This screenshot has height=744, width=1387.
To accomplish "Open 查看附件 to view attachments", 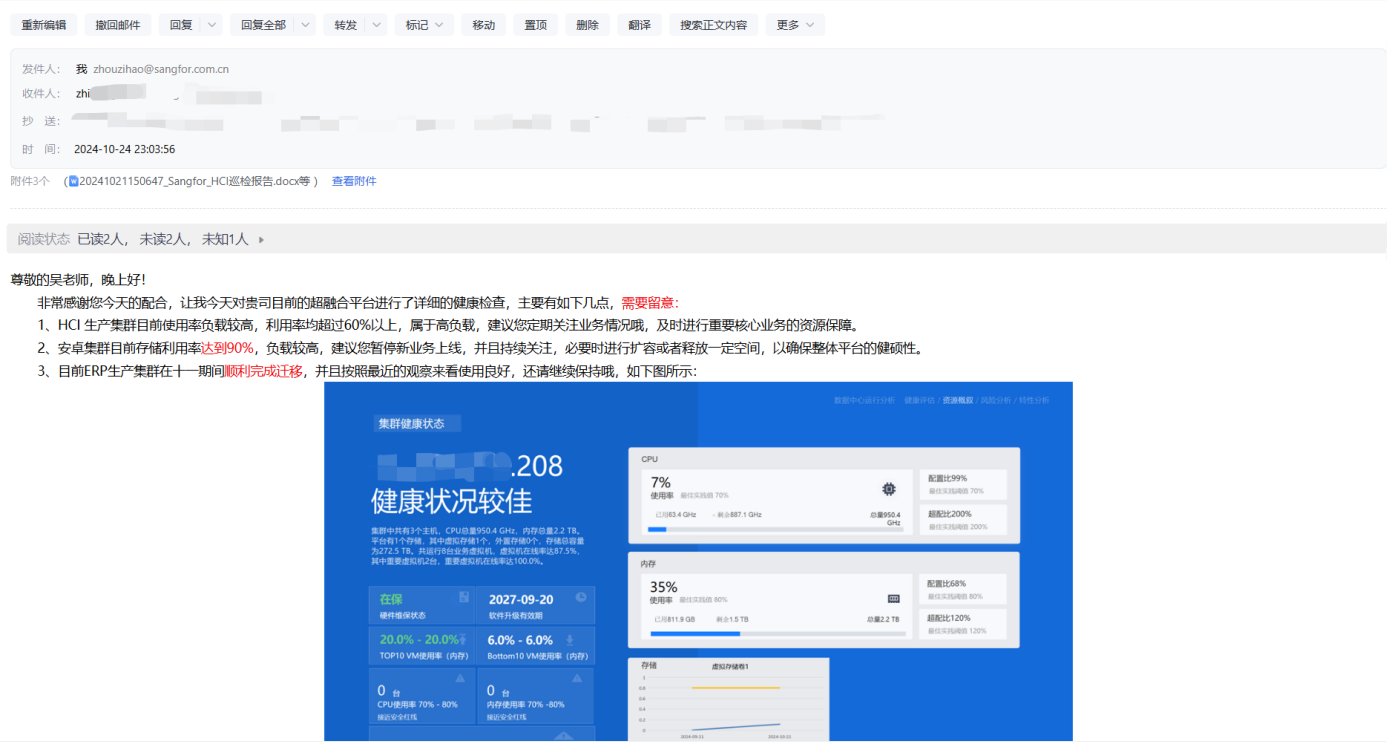I will pyautogui.click(x=355, y=180).
